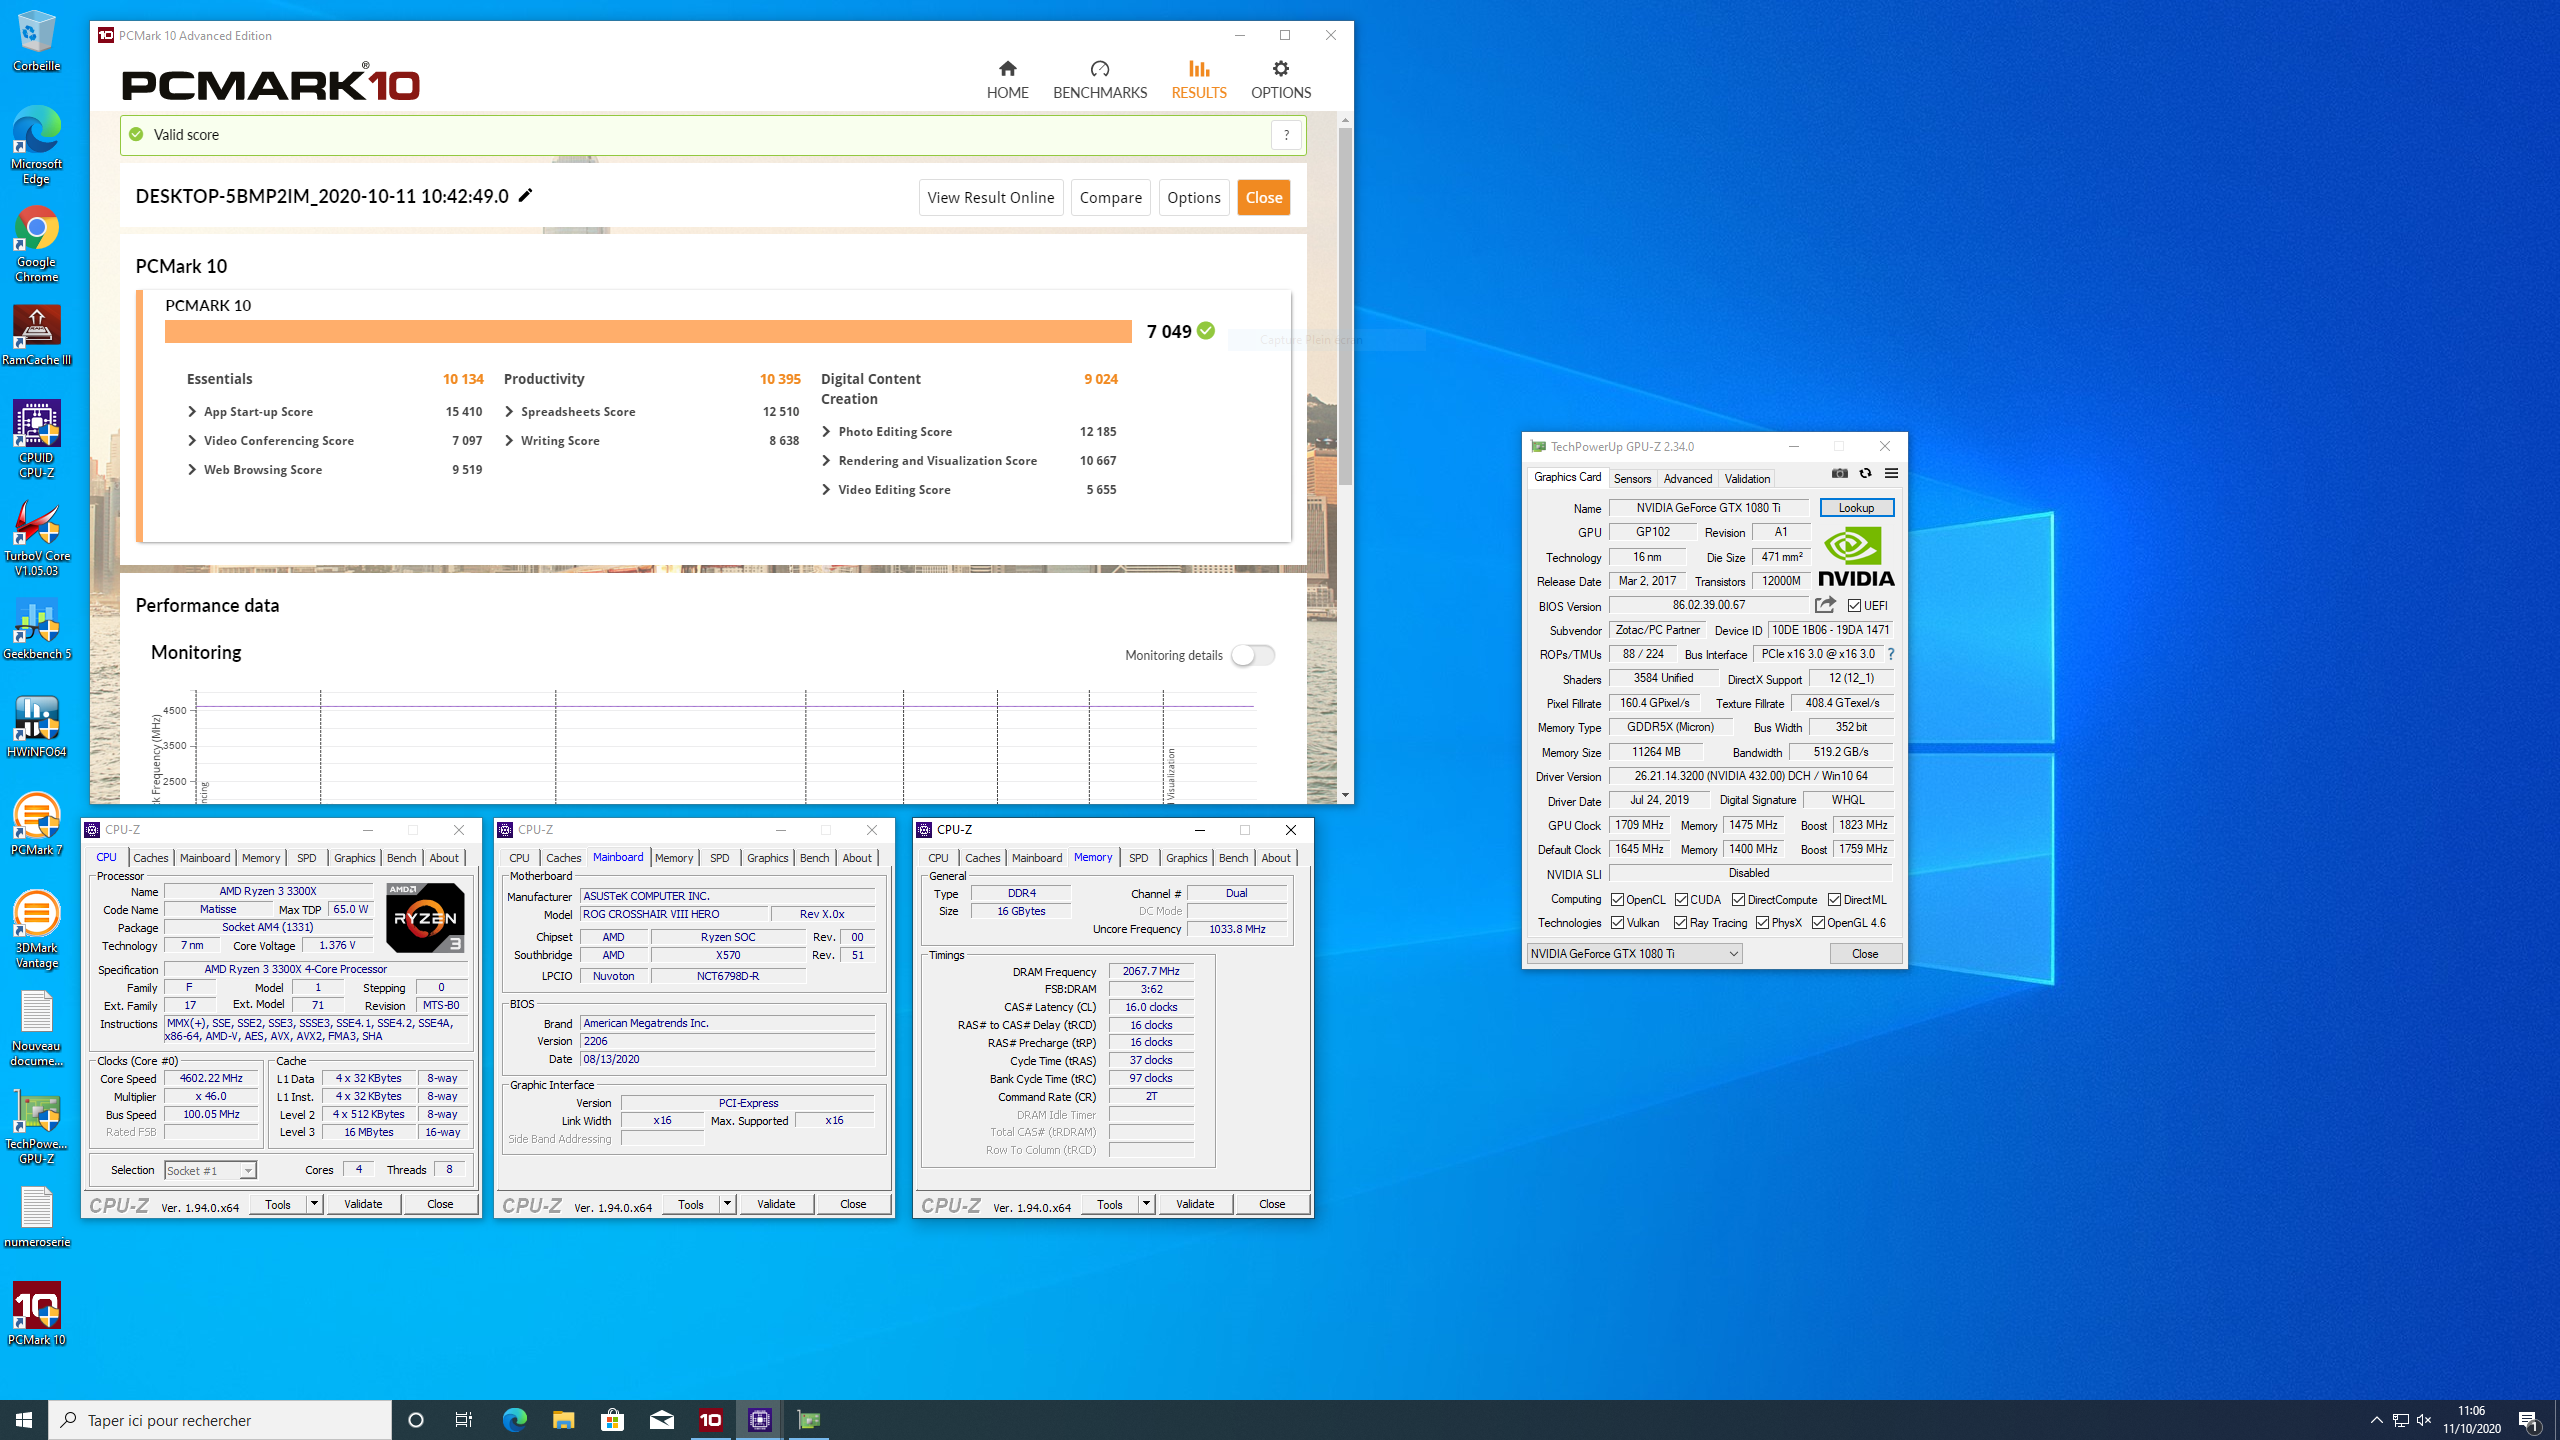This screenshot has height=1440, width=2560.
Task: Click the Lookup button in GPU-Z
Action: click(x=1856, y=508)
